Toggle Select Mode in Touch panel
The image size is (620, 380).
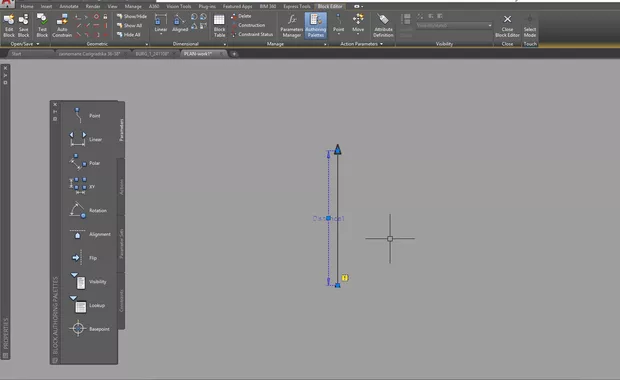(x=530, y=25)
